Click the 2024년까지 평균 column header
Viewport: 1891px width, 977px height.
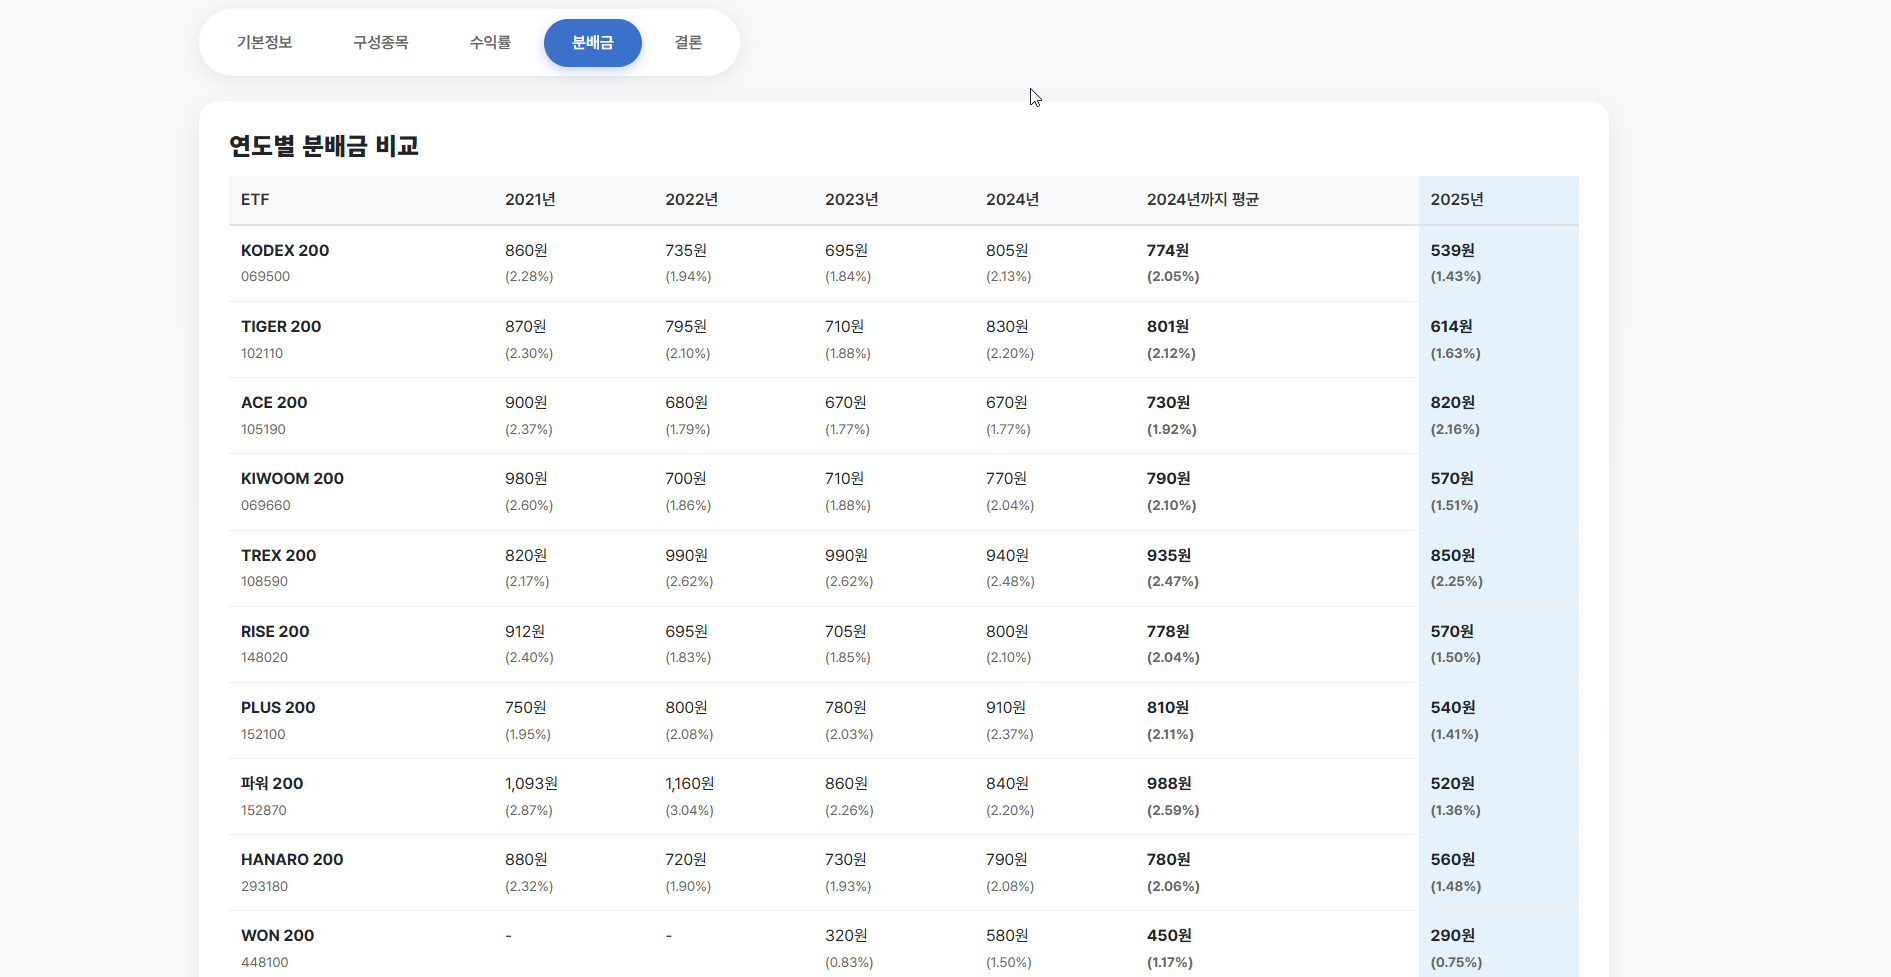point(1203,200)
